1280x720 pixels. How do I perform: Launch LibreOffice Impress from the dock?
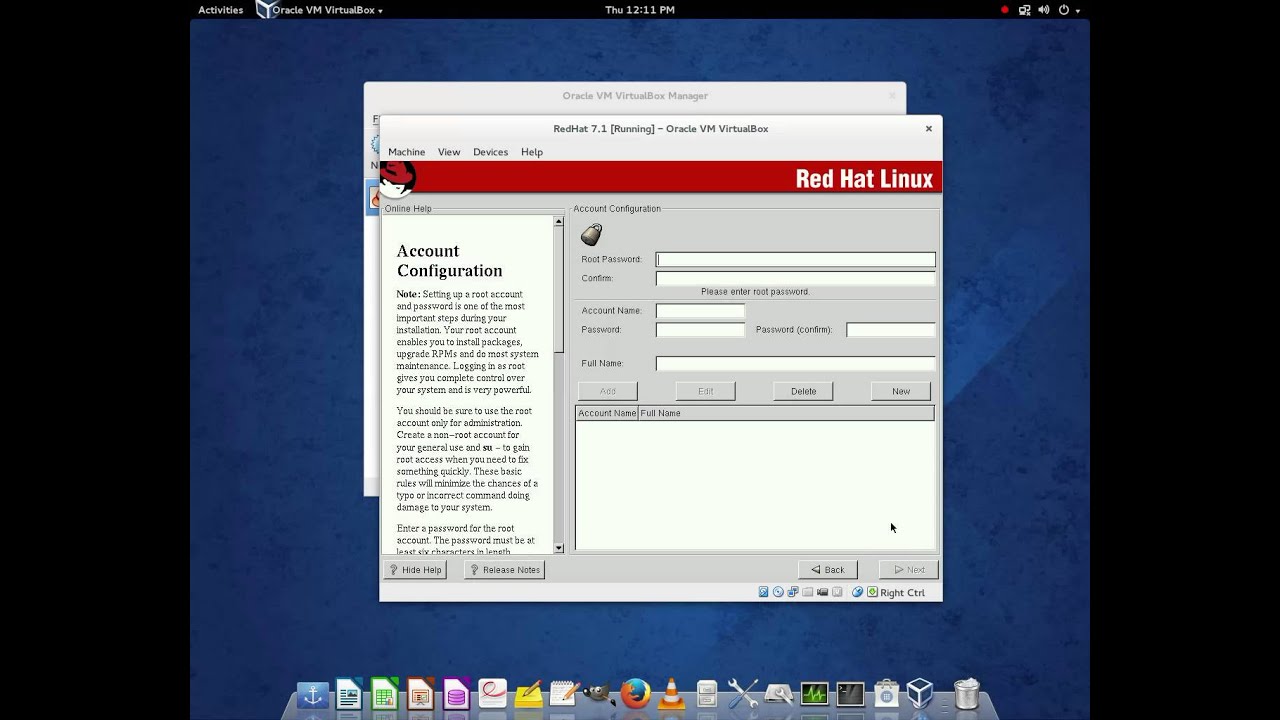coord(421,694)
